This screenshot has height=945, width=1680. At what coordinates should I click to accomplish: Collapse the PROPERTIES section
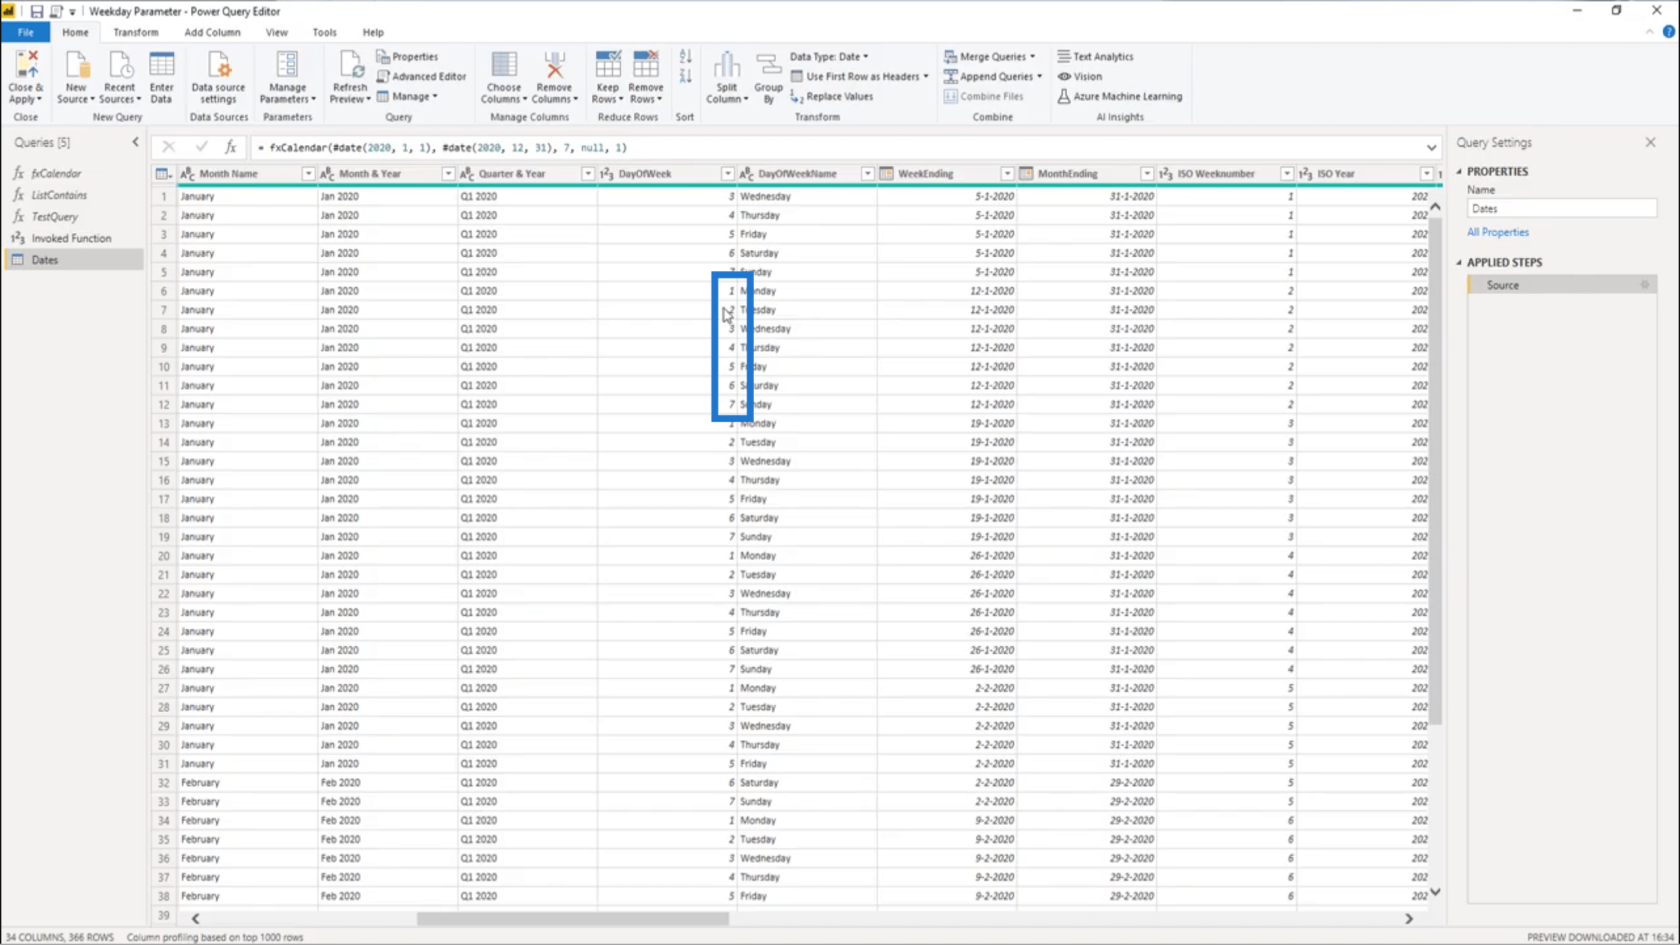(1459, 172)
